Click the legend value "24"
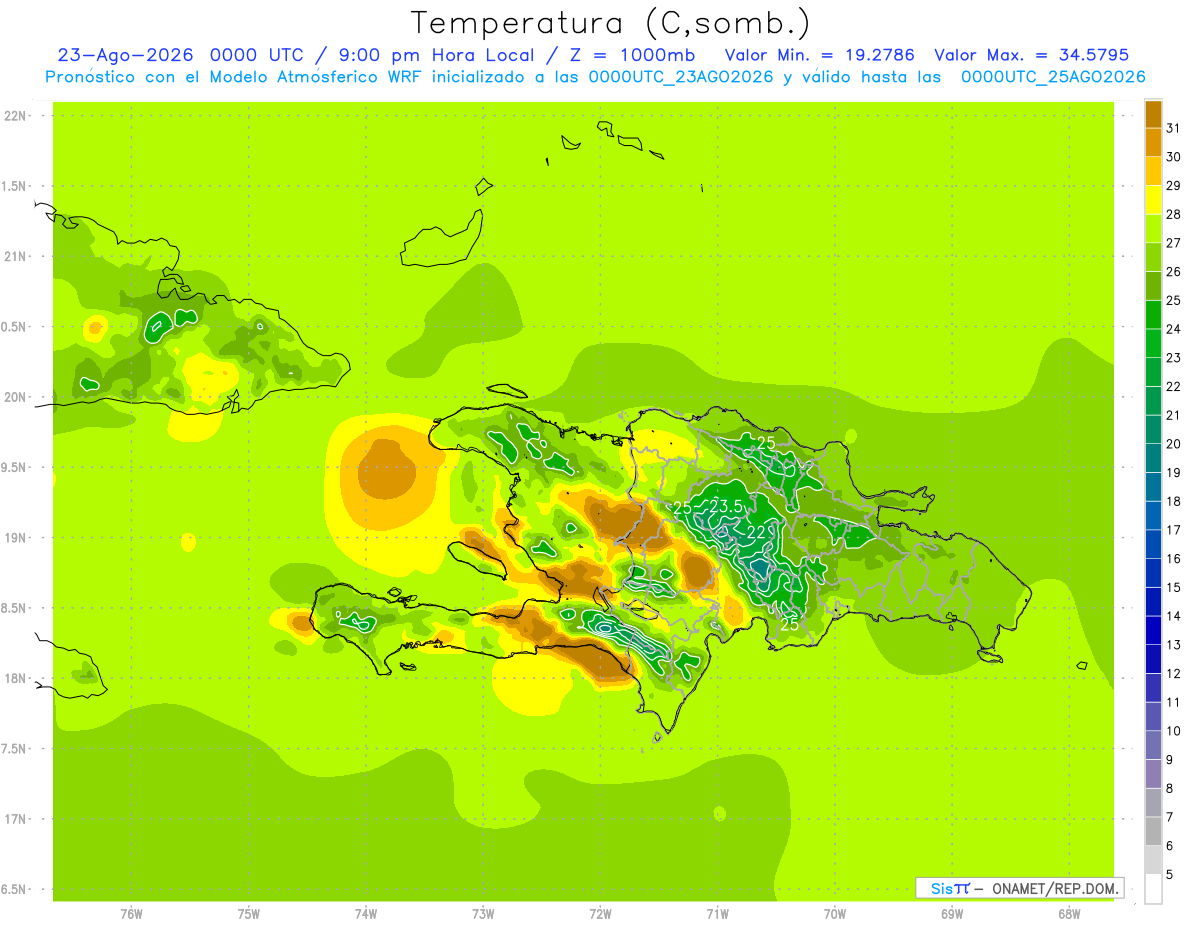Image resolution: width=1200 pixels, height=927 pixels. tap(1174, 329)
